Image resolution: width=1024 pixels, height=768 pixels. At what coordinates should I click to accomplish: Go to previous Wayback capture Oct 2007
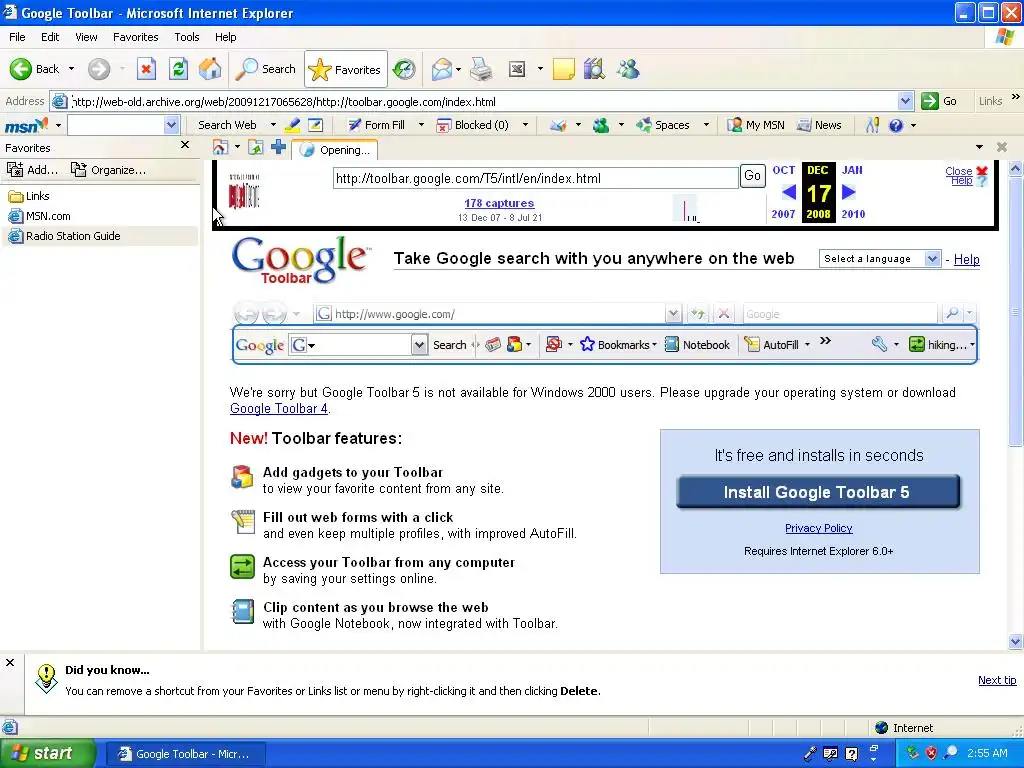pyautogui.click(x=788, y=192)
